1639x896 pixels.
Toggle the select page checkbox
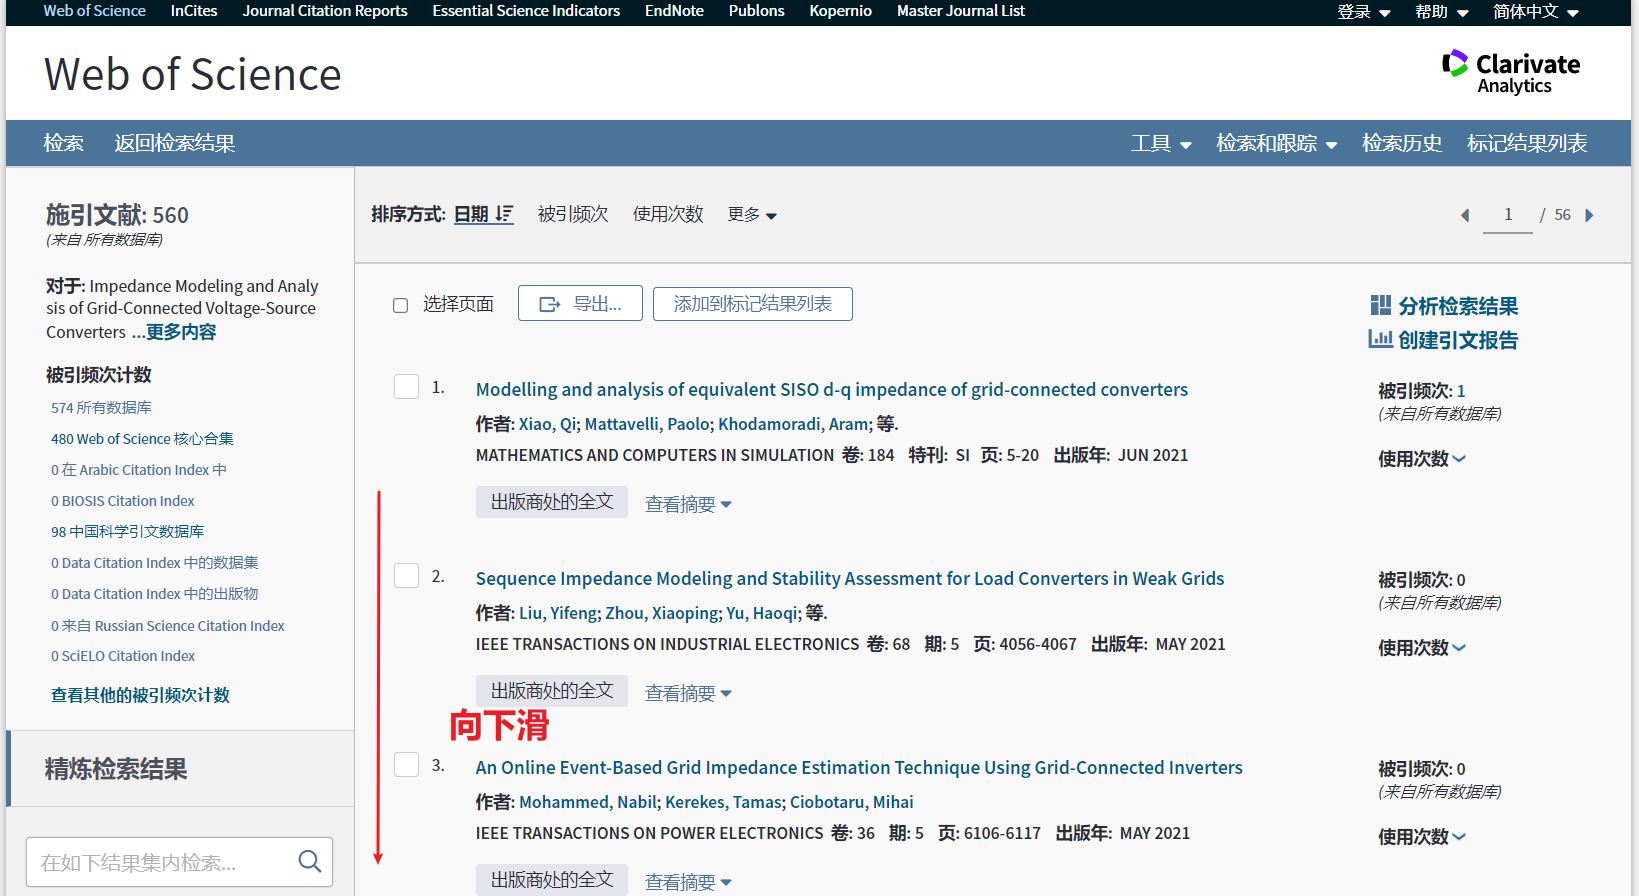point(400,305)
